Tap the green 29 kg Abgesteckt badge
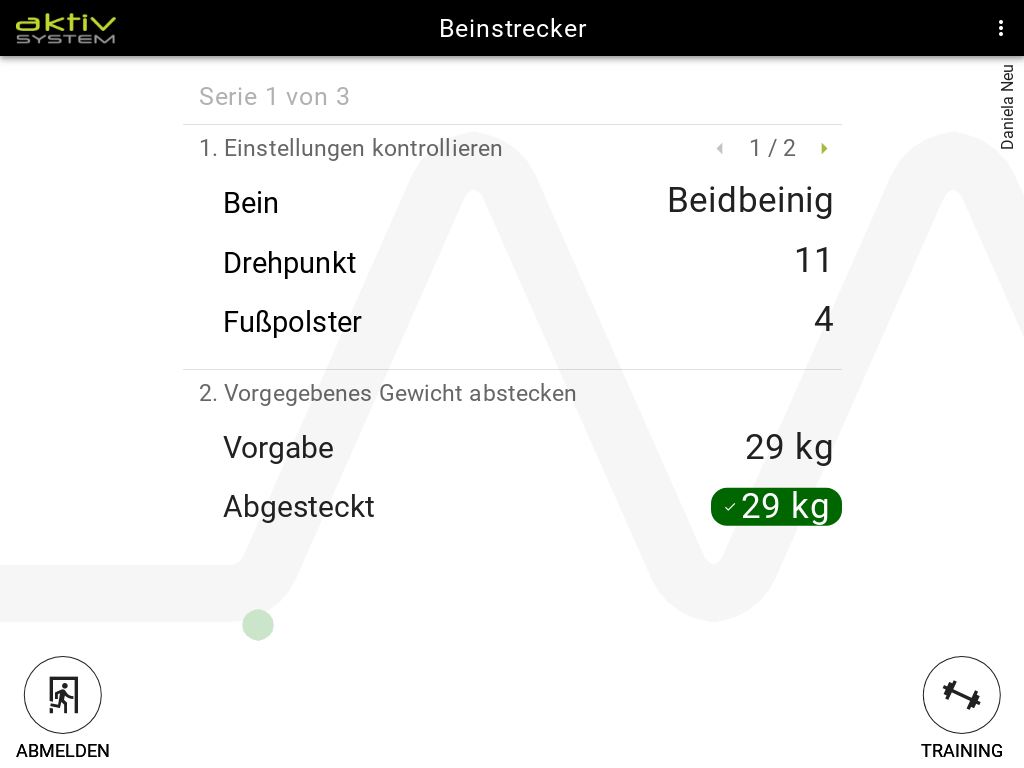This screenshot has height=768, width=1024. pos(776,507)
